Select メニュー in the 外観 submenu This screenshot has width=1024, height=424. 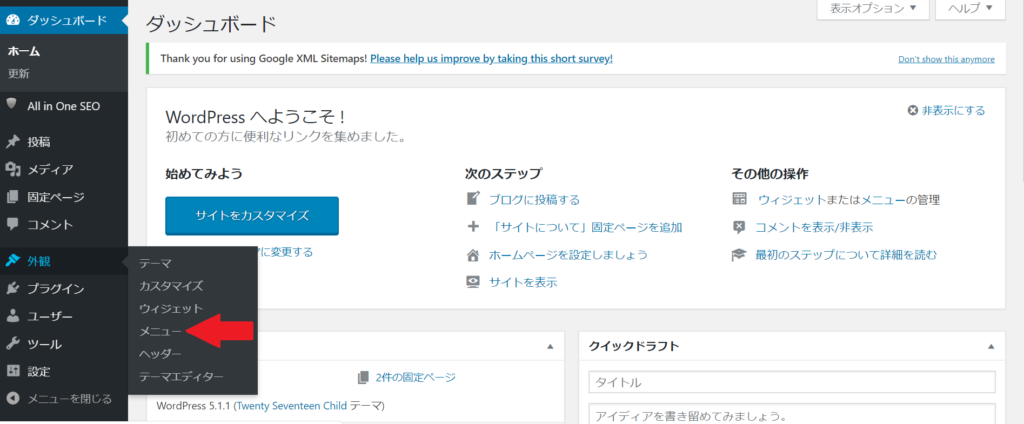click(160, 331)
